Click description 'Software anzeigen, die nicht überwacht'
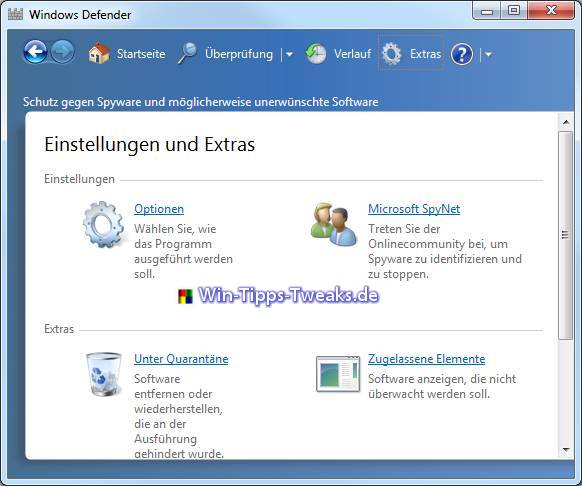This screenshot has width=582, height=486. click(442, 386)
